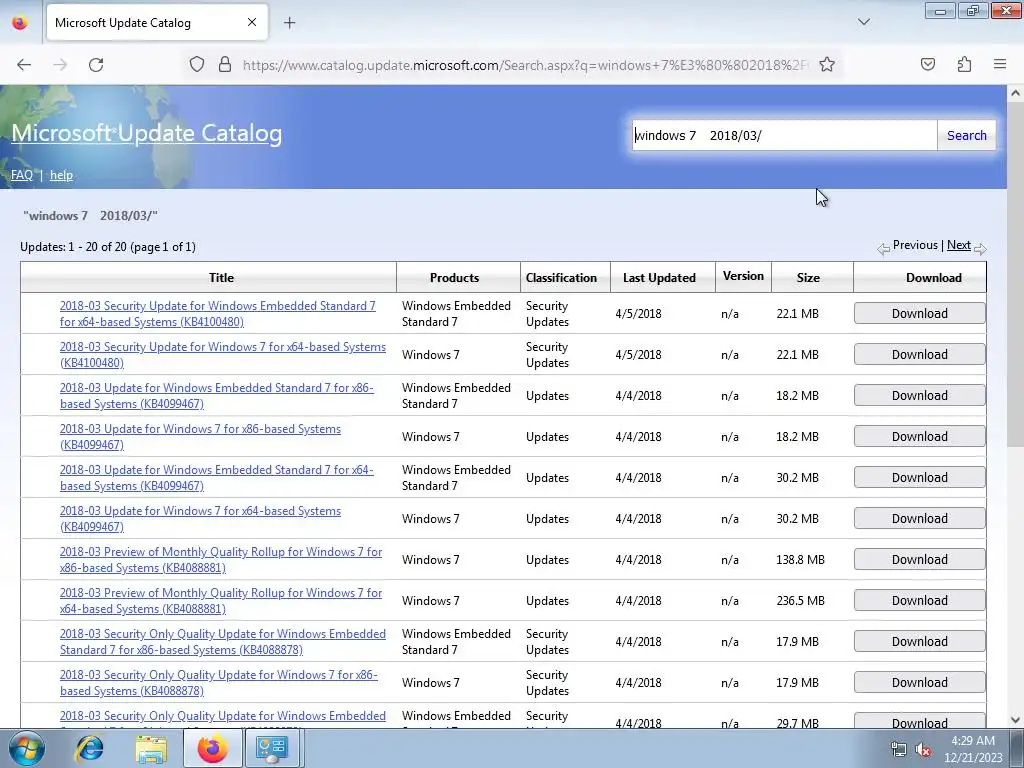Go to the Next results page

coord(959,245)
